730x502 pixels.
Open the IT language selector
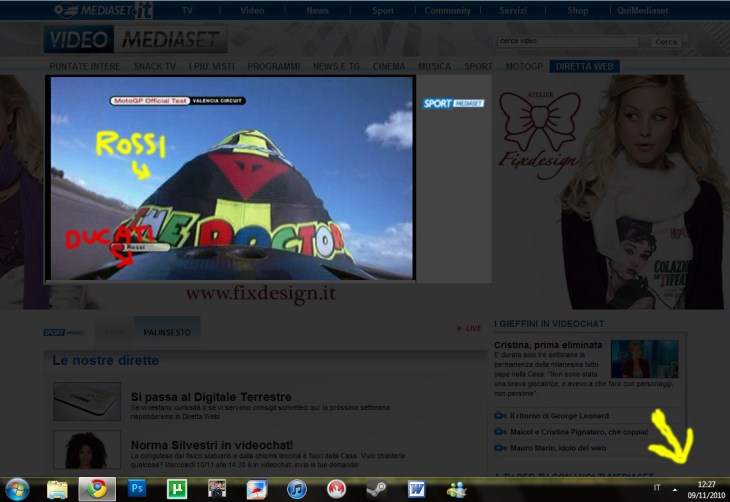click(657, 488)
